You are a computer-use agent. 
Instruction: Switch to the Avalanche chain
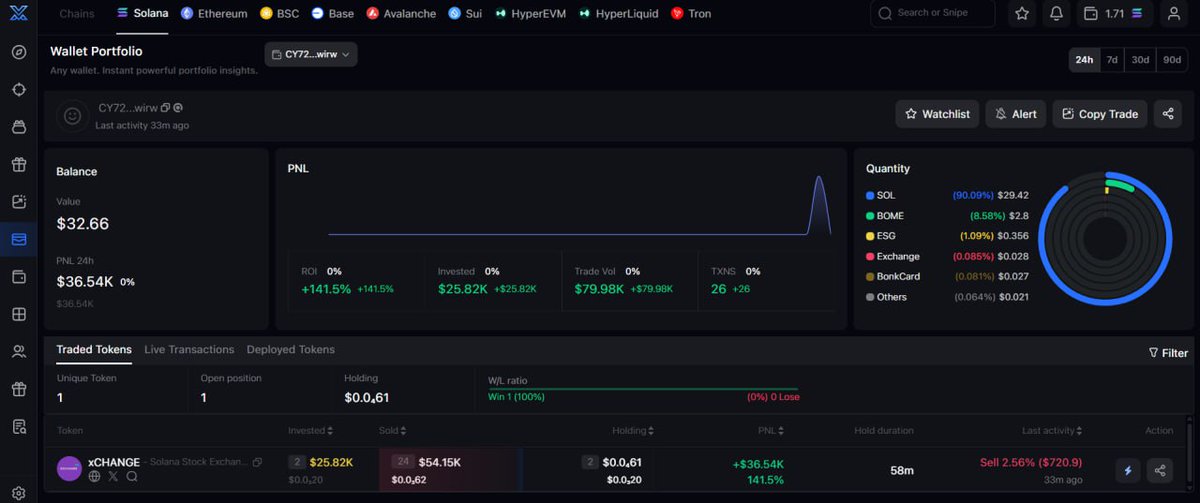point(401,14)
